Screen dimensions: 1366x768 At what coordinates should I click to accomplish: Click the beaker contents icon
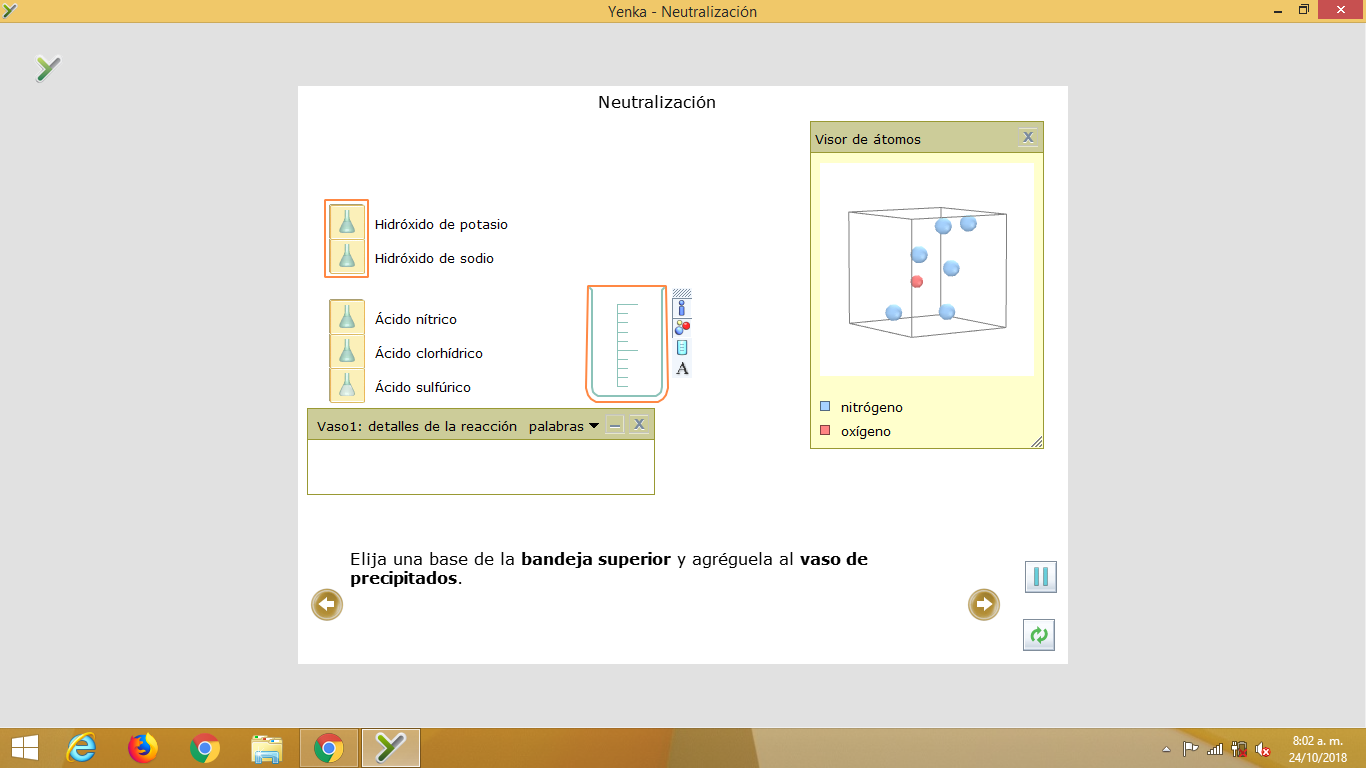[x=682, y=347]
